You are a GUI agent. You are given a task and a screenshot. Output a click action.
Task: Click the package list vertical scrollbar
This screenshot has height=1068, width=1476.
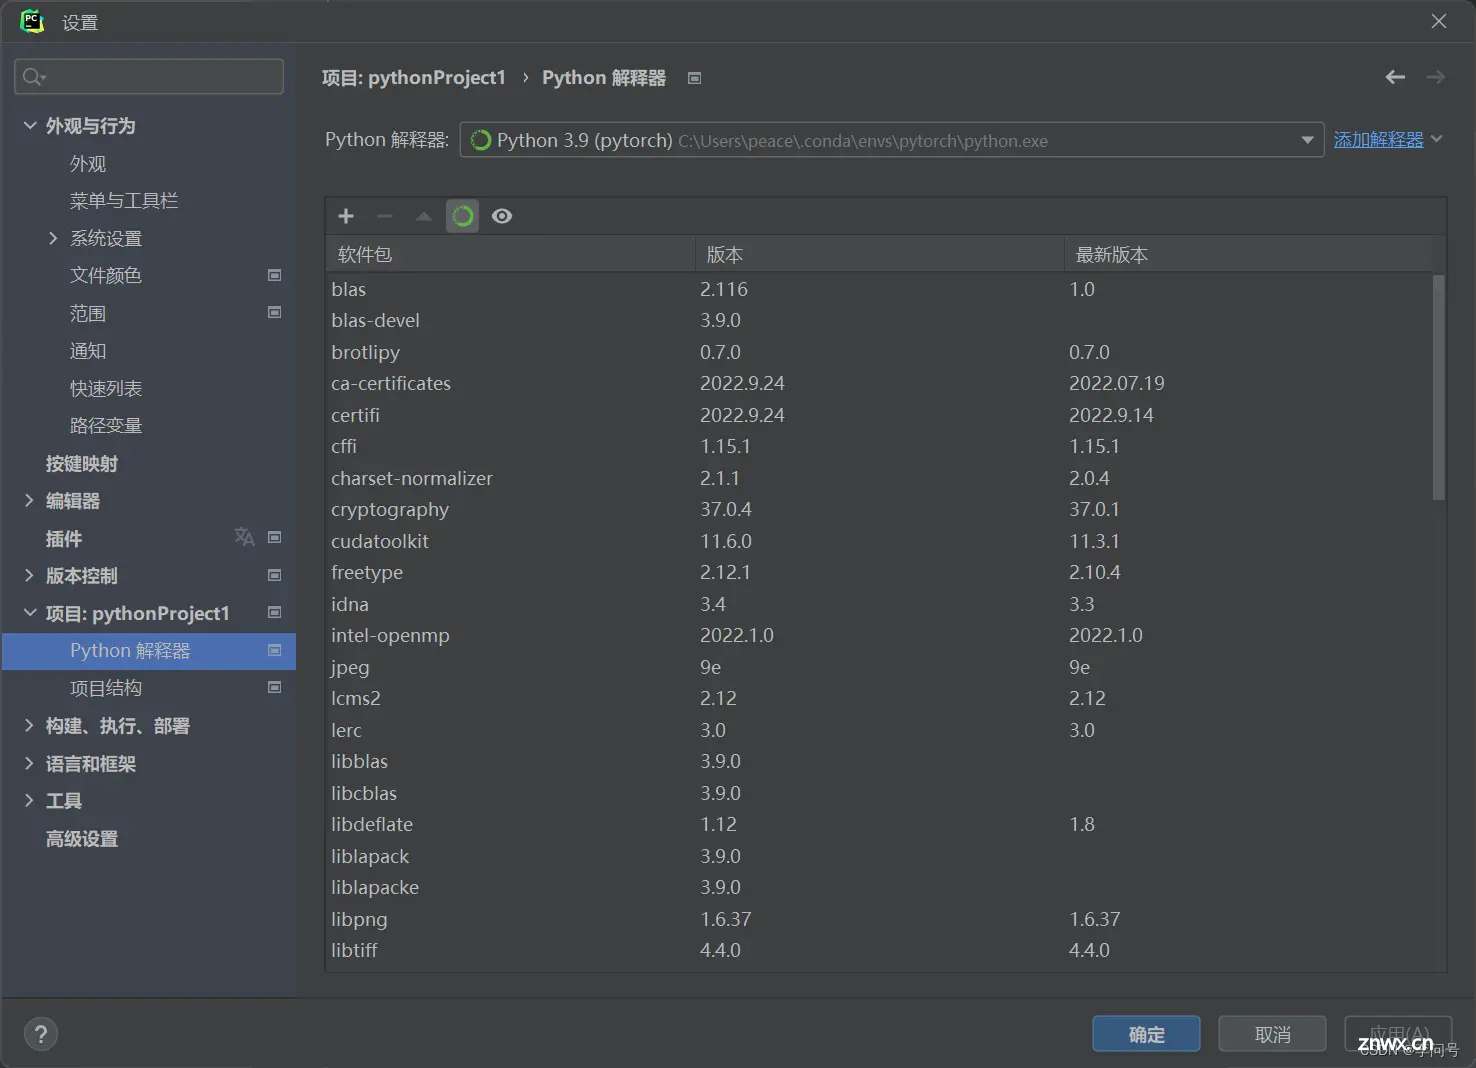(x=1438, y=387)
